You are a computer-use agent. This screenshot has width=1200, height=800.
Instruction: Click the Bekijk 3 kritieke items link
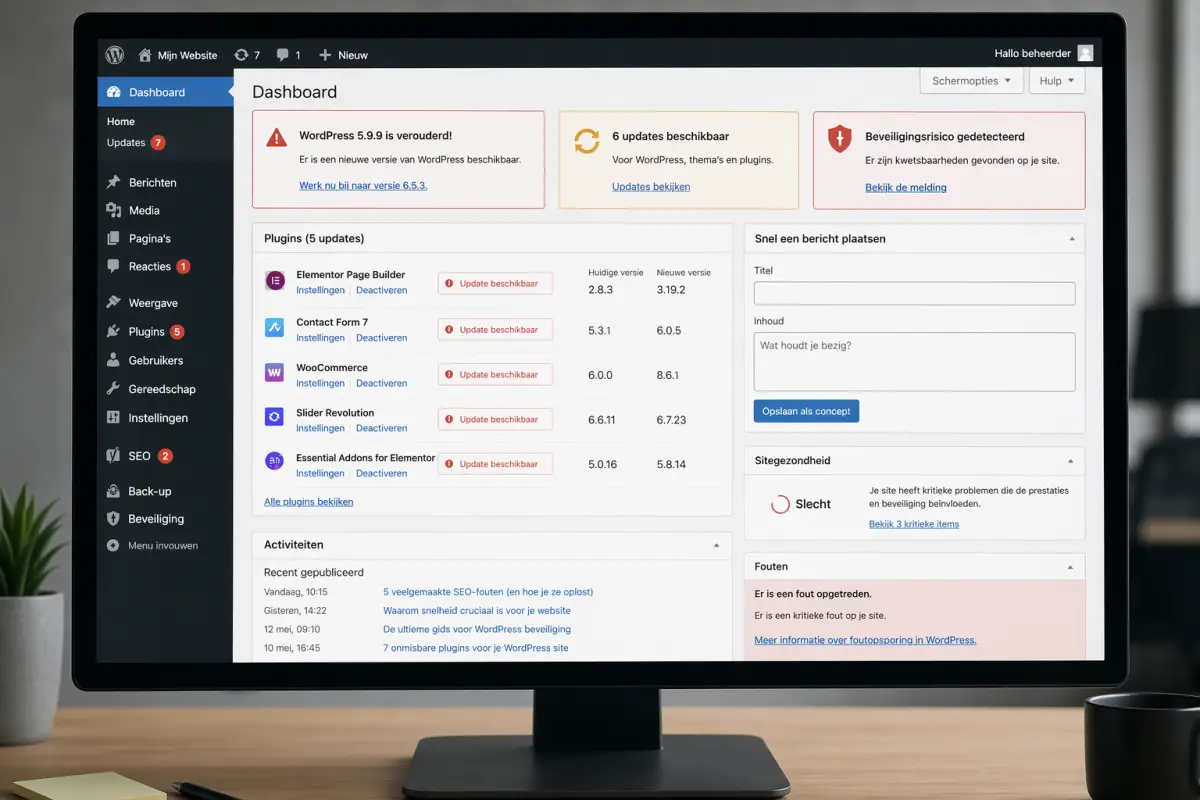coord(914,523)
